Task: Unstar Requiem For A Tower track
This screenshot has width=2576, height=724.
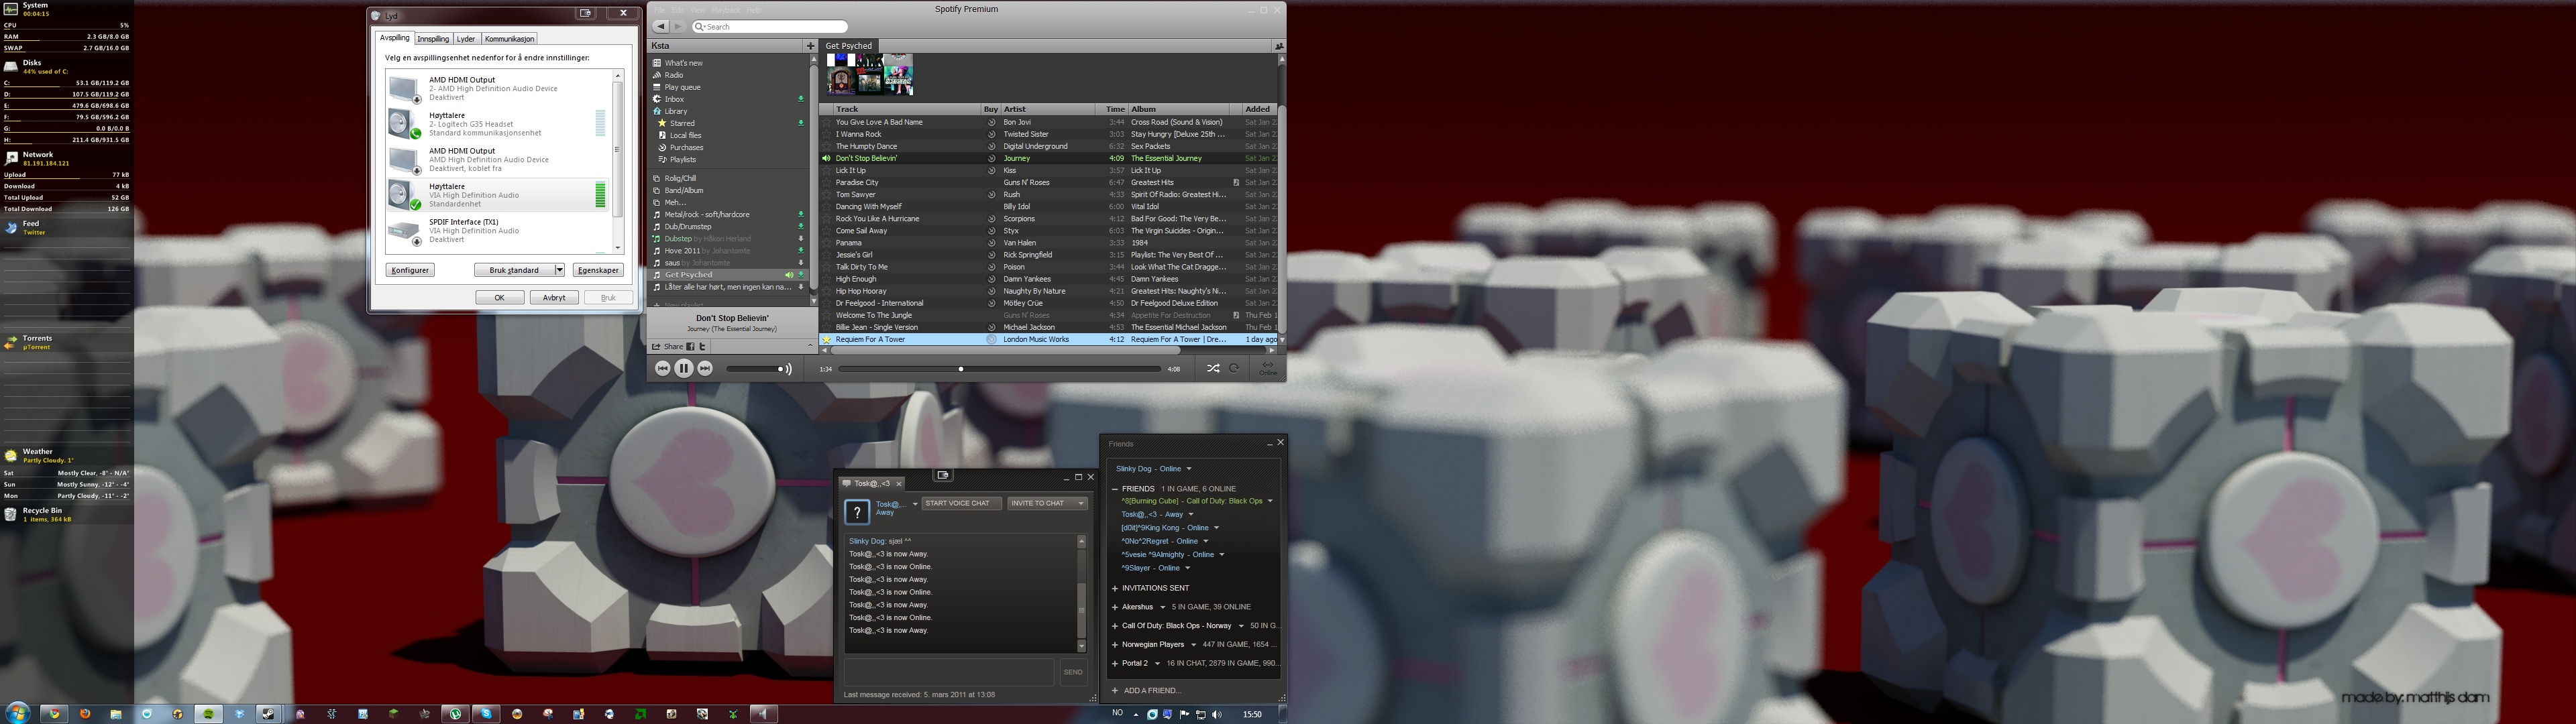Action: (x=827, y=339)
